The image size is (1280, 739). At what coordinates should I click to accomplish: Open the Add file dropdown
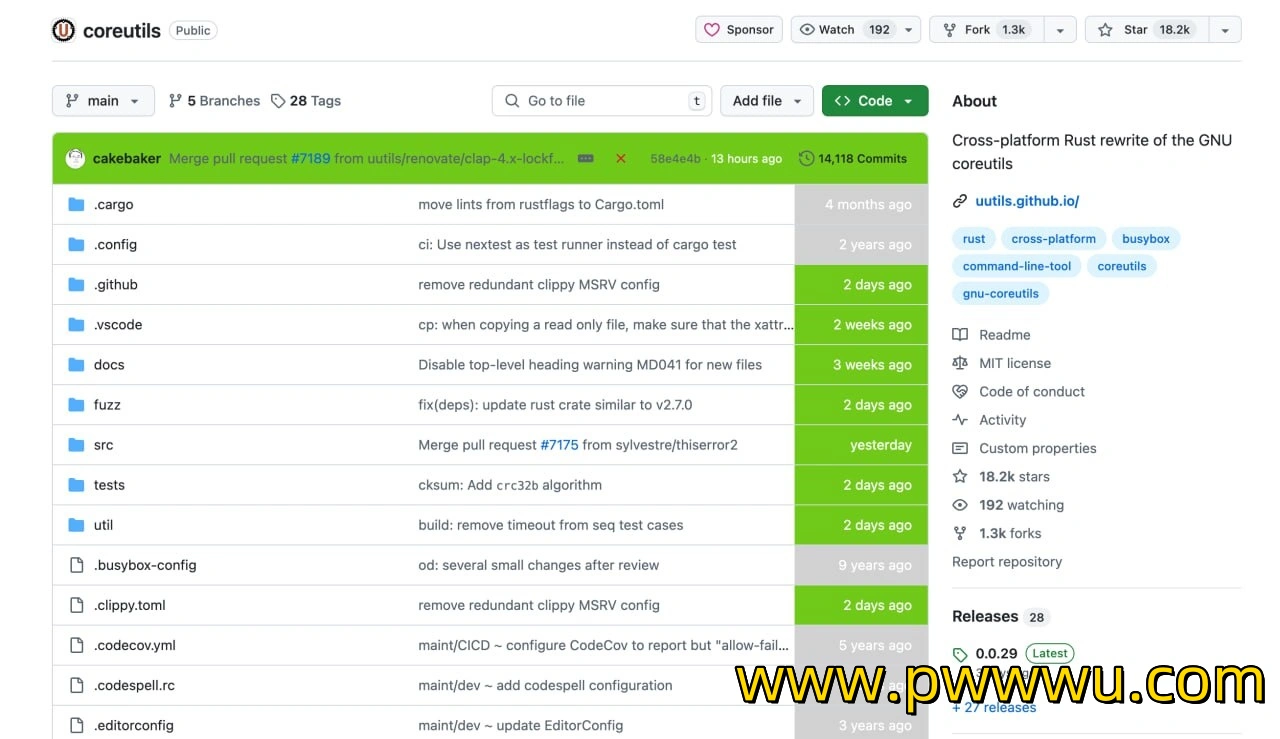tap(766, 101)
